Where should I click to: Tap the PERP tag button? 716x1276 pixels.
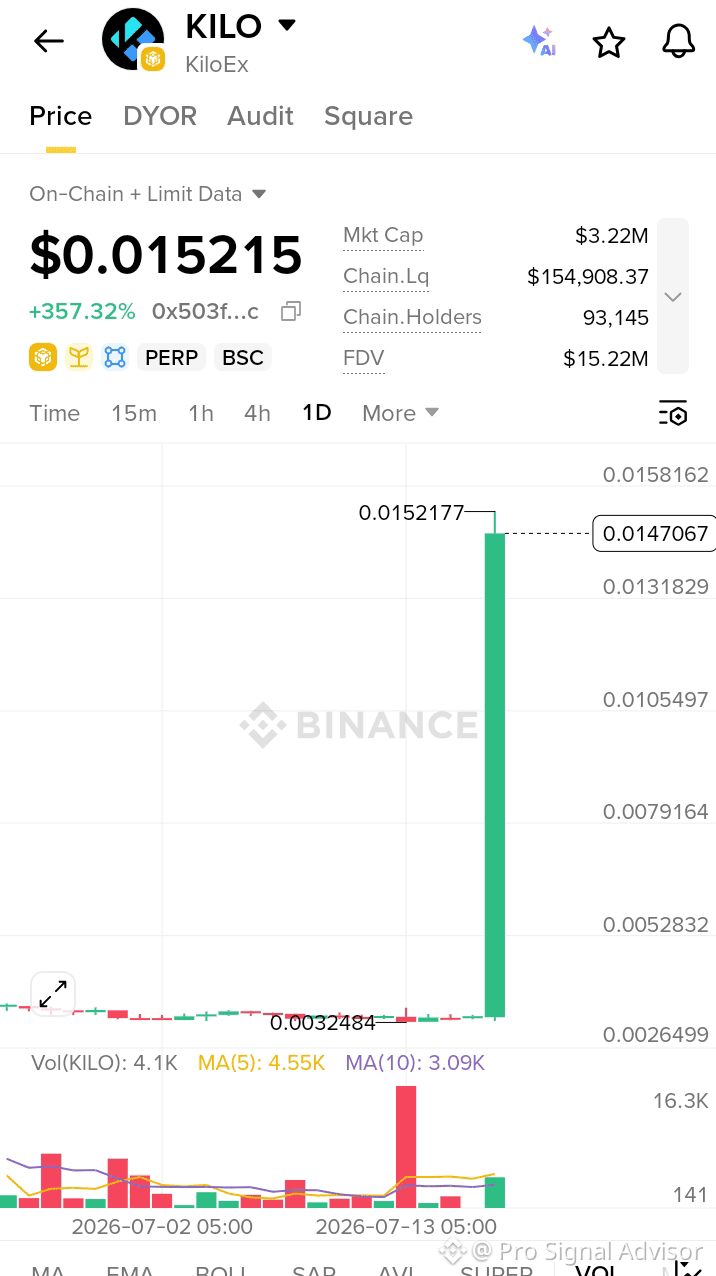click(x=172, y=357)
